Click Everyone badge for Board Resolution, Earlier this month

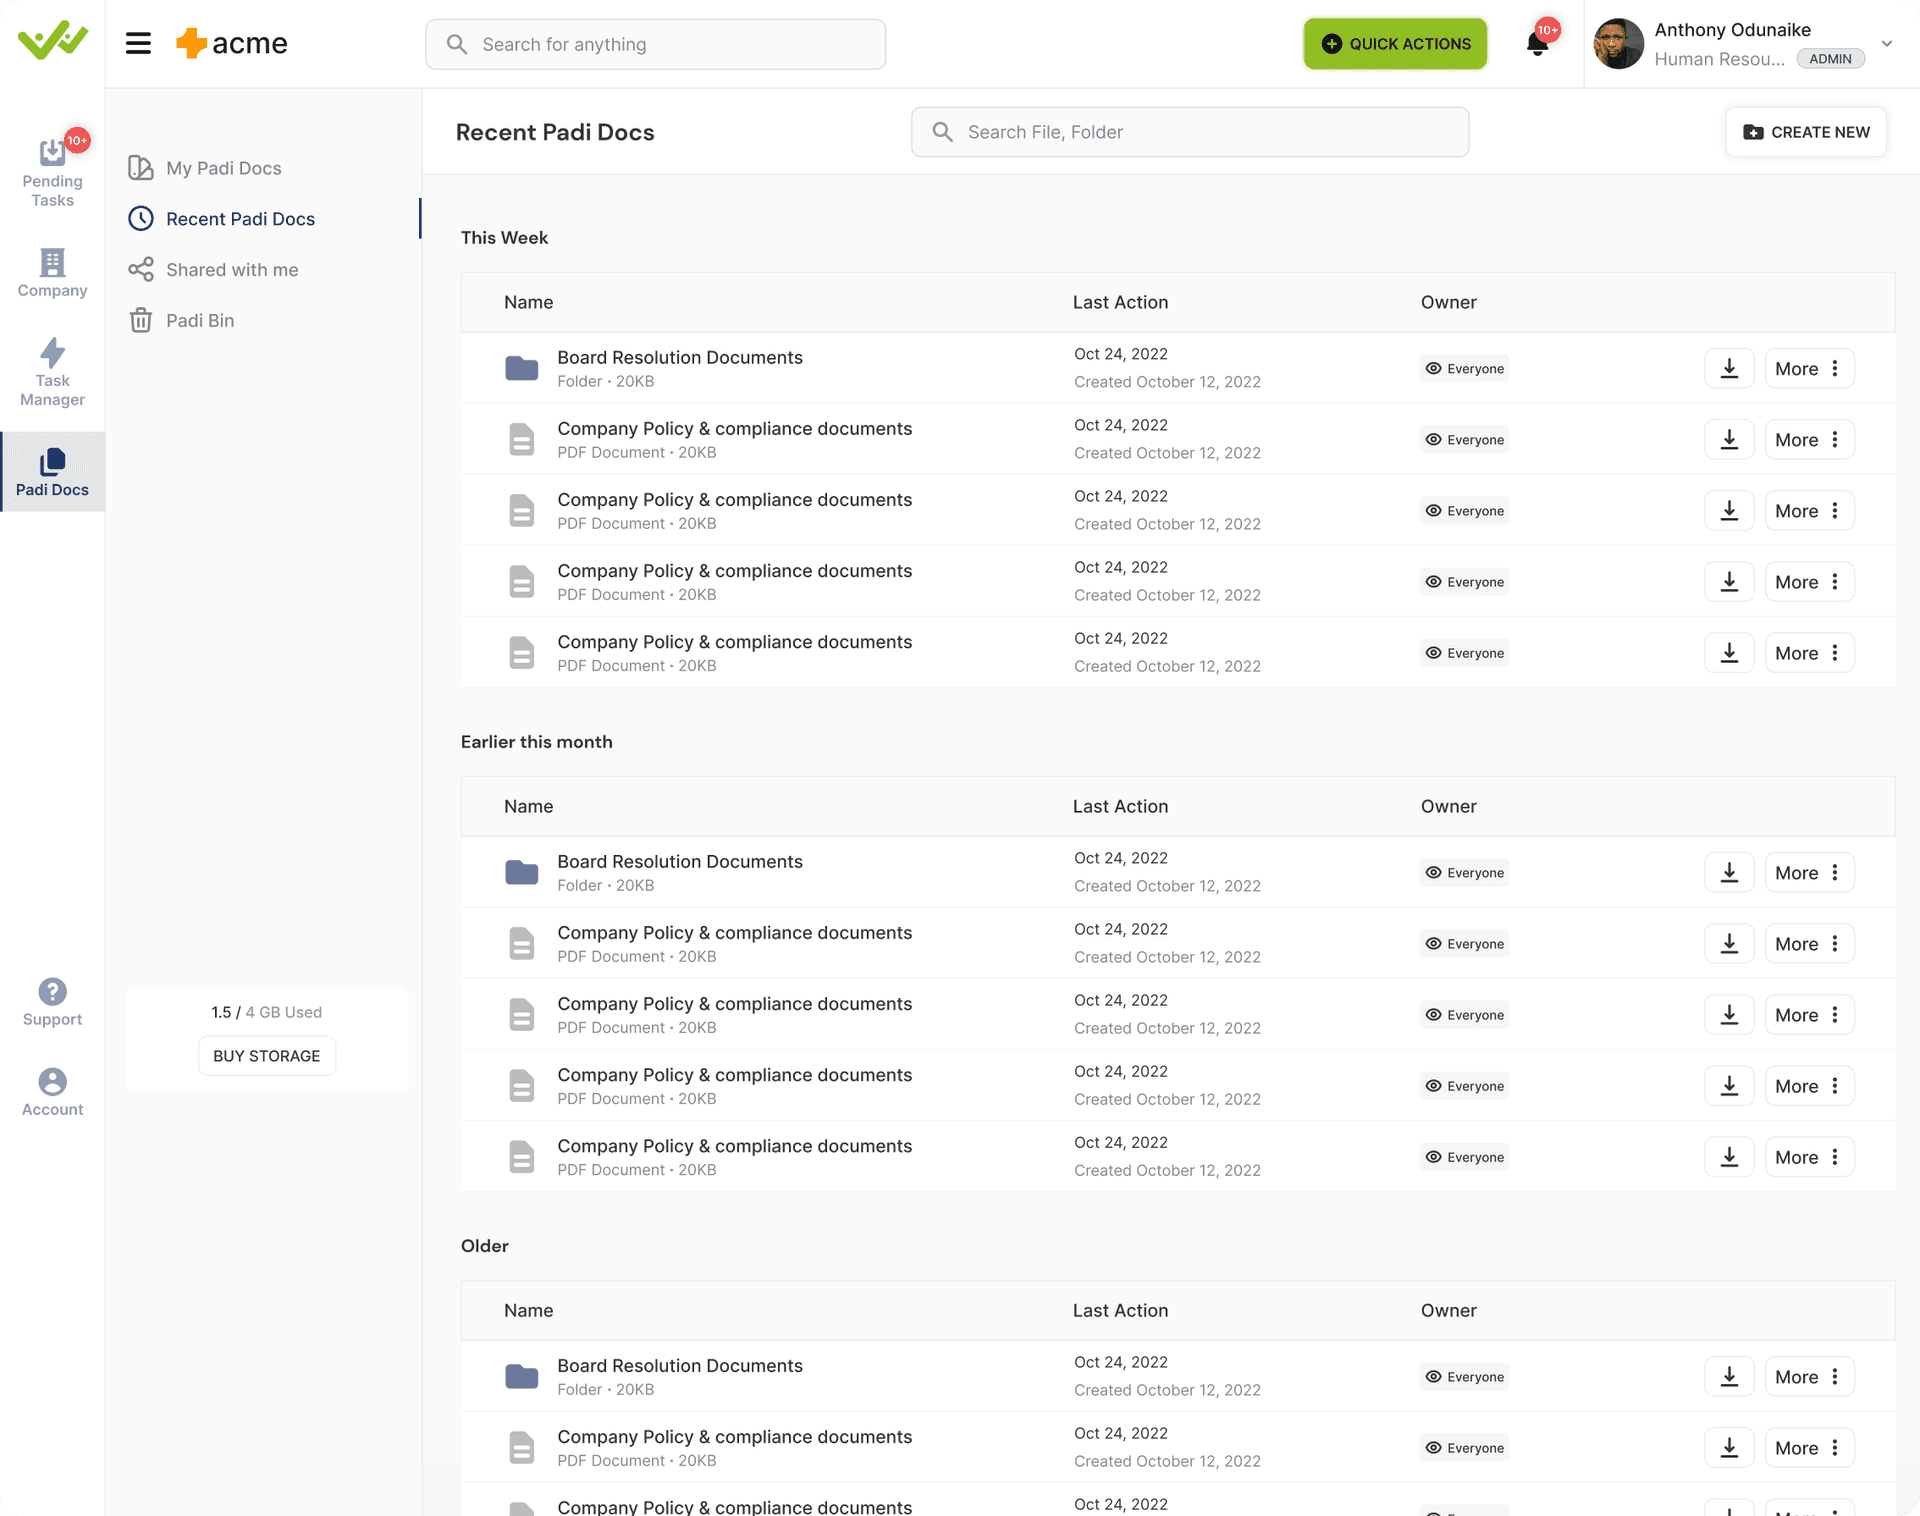[x=1465, y=873]
